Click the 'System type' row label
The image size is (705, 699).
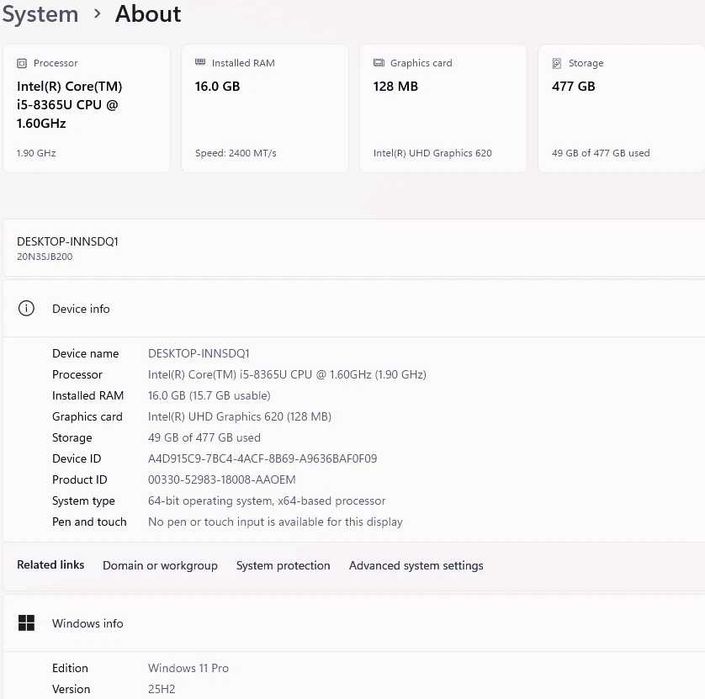point(83,501)
